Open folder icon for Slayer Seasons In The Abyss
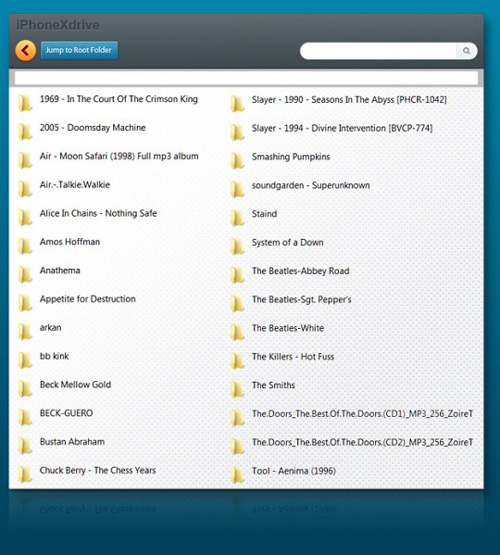Viewport: 500px width, 555px height. (x=237, y=104)
